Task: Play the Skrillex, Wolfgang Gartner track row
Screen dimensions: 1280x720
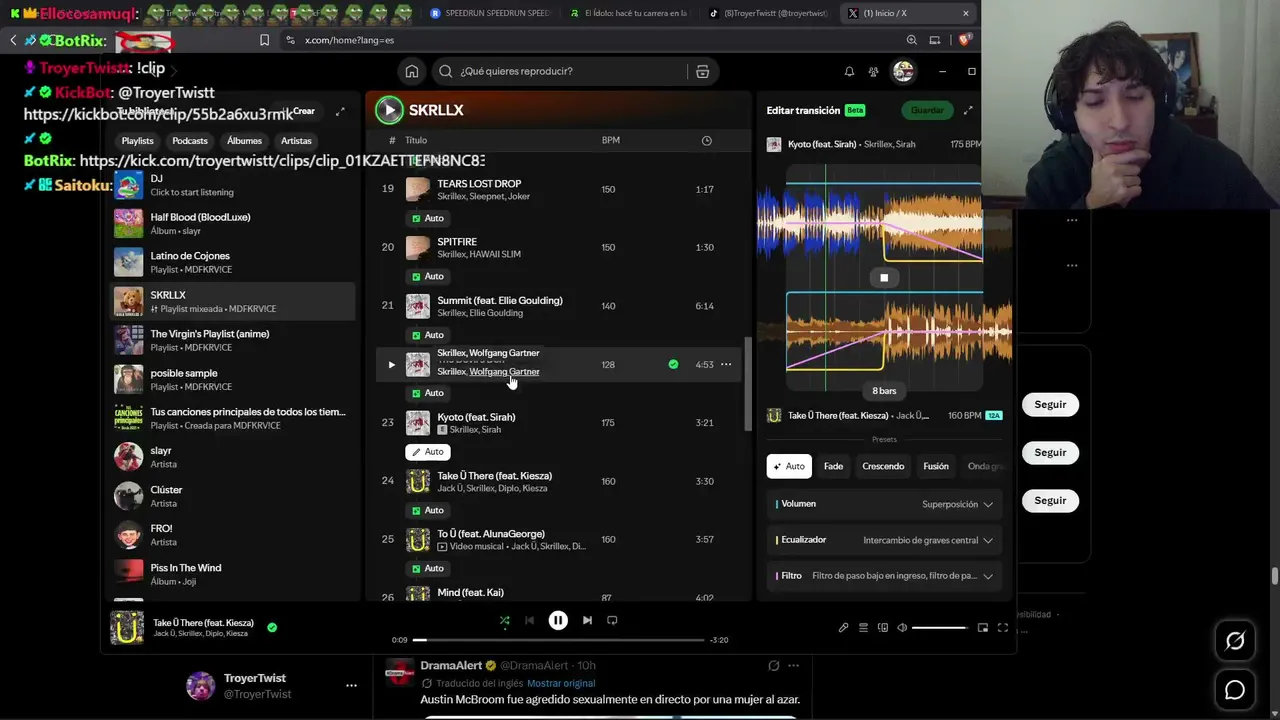Action: click(391, 365)
